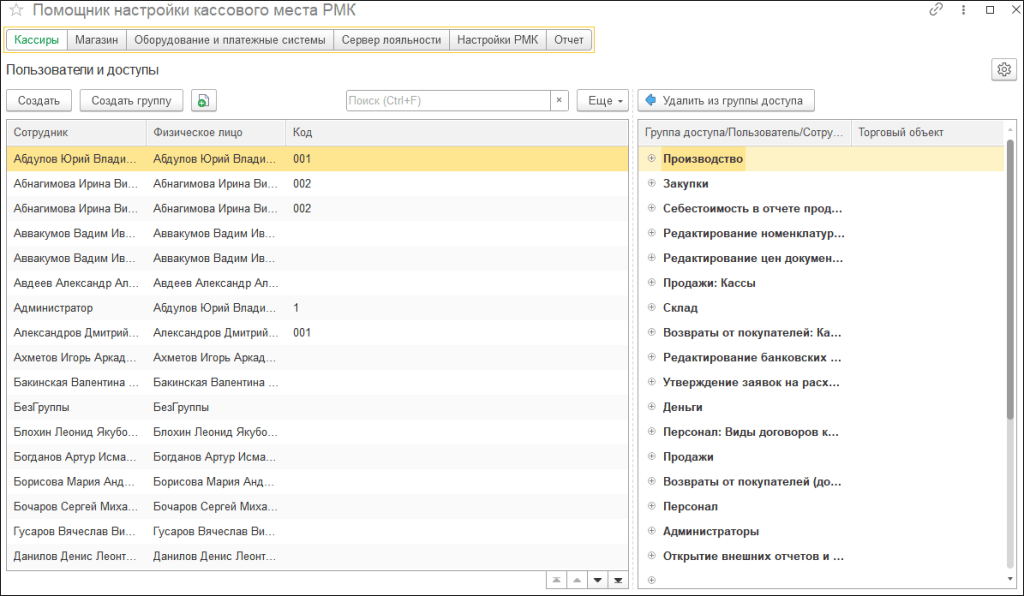Image resolution: width=1024 pixels, height=596 pixels.
Task: Jump to the last row using the list arrow
Action: point(618,580)
